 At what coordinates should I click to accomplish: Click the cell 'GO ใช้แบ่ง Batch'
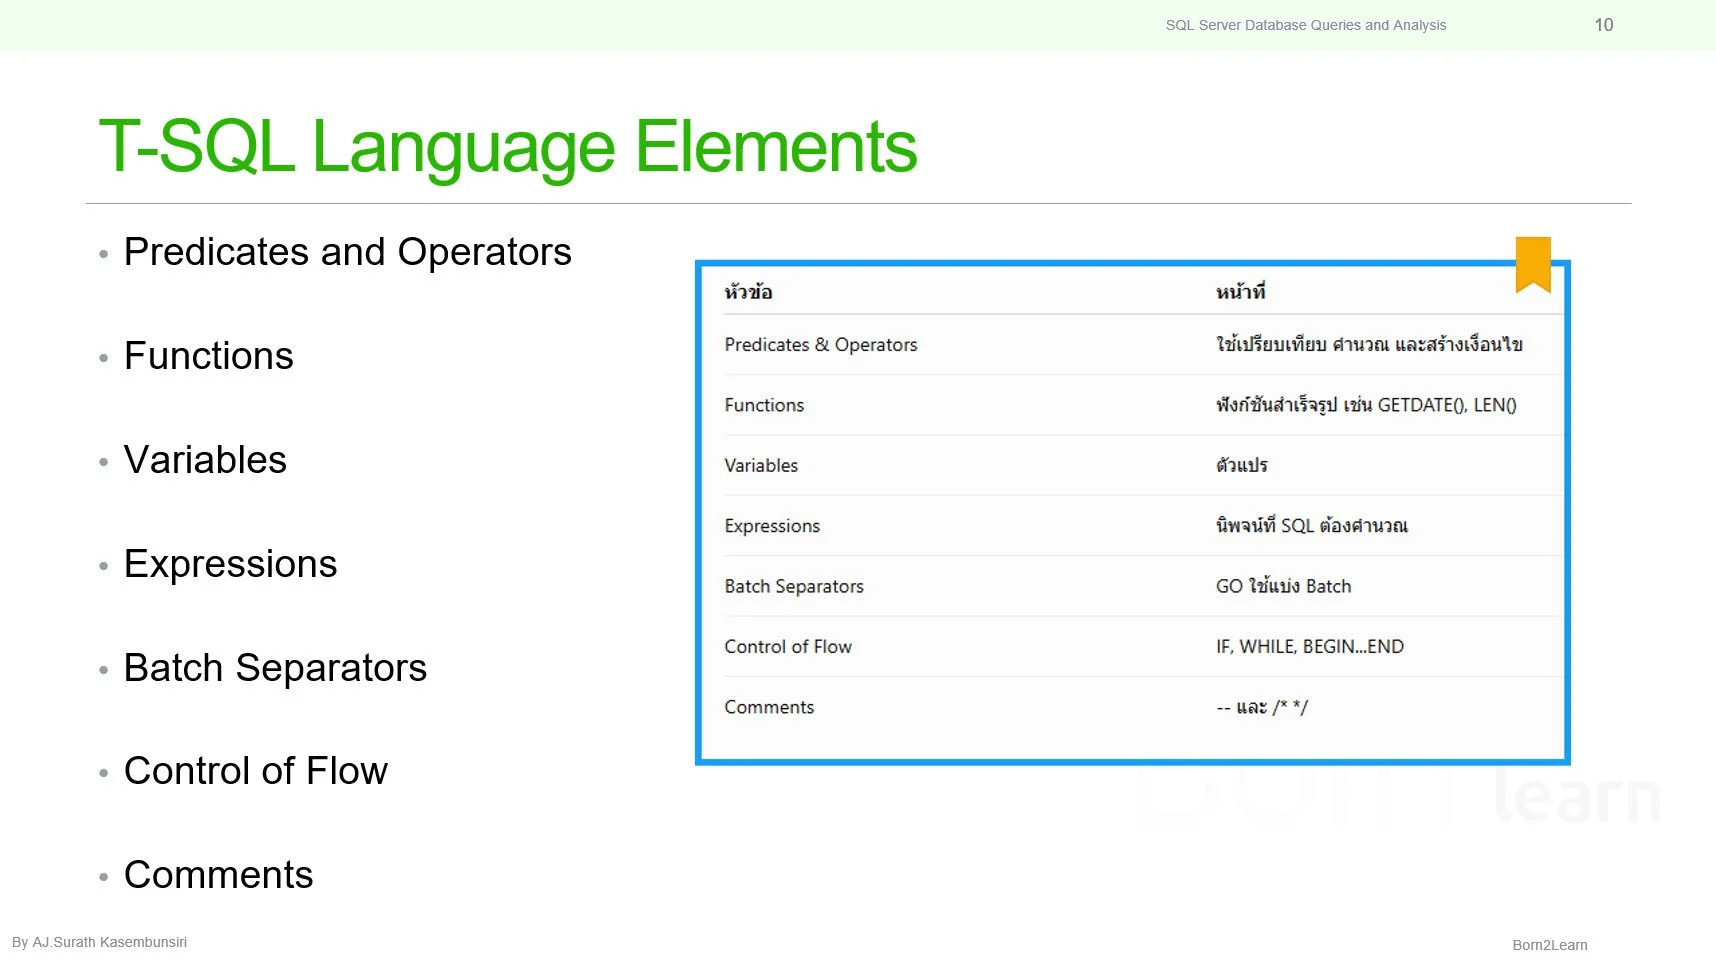click(1283, 586)
